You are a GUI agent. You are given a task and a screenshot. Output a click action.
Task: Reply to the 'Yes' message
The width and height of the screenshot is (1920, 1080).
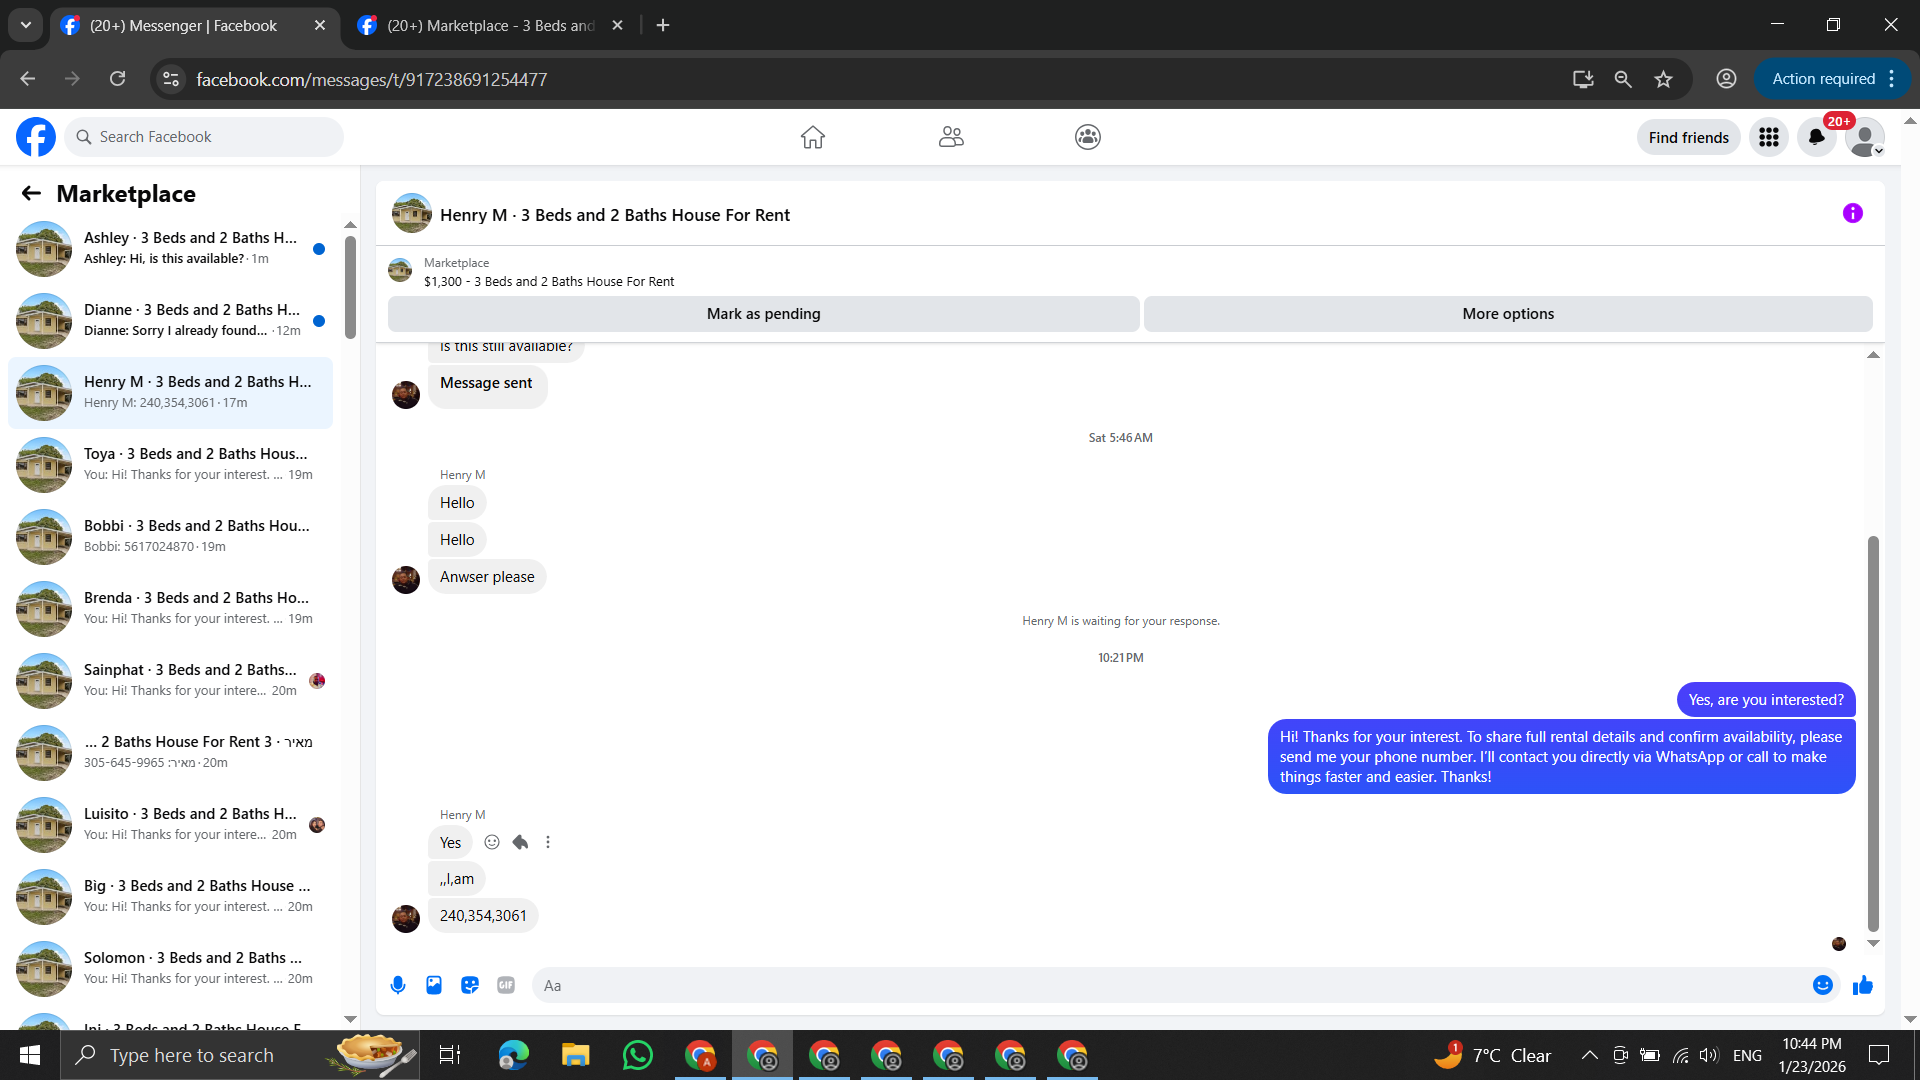(520, 842)
